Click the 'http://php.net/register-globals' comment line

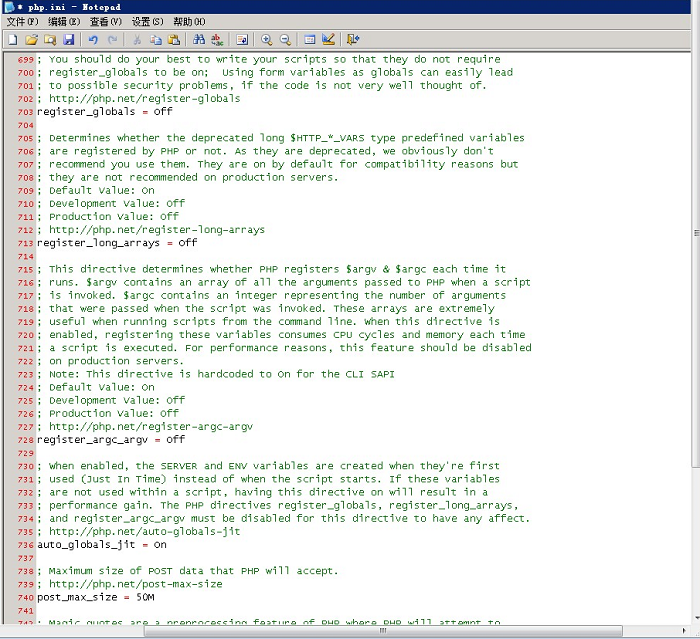coord(138,99)
